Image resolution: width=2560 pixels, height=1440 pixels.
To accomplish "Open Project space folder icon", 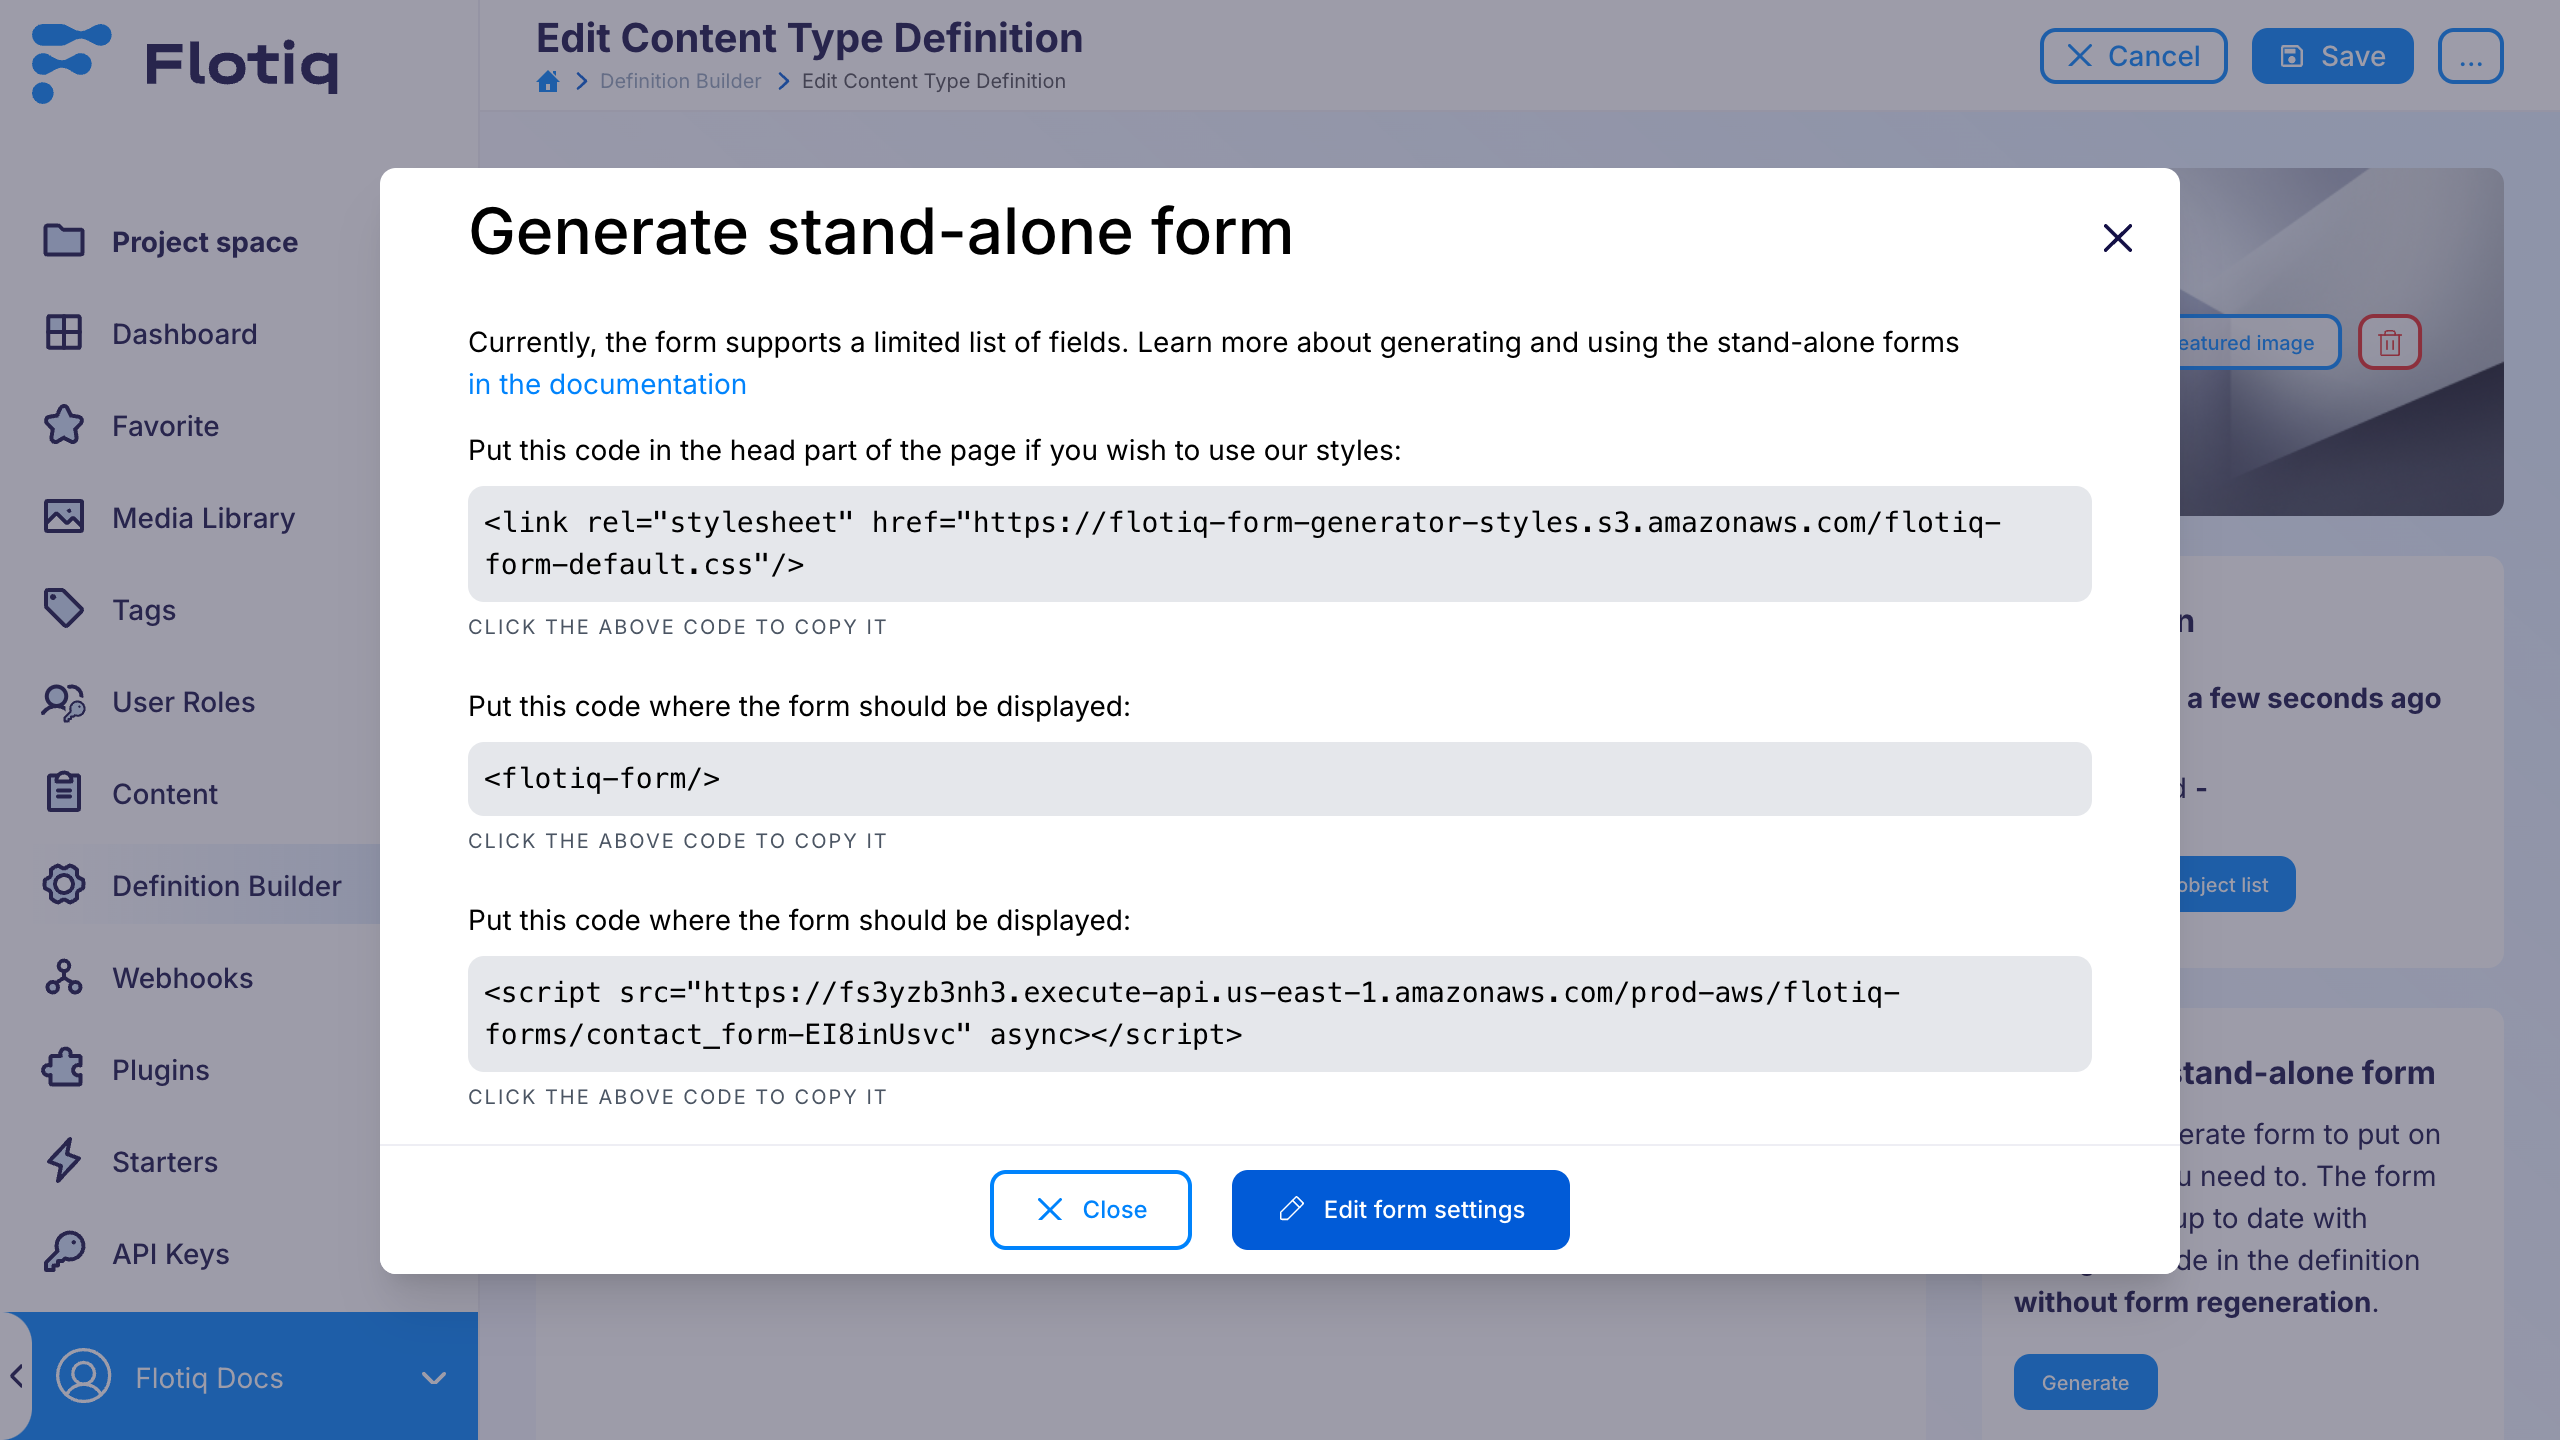I will [64, 241].
